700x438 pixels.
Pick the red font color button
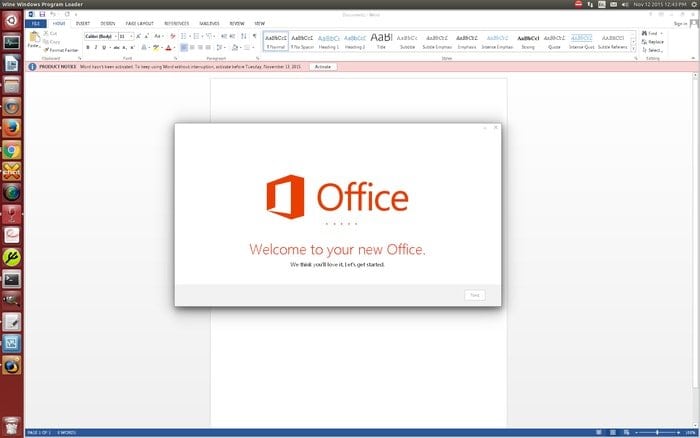[x=168, y=47]
